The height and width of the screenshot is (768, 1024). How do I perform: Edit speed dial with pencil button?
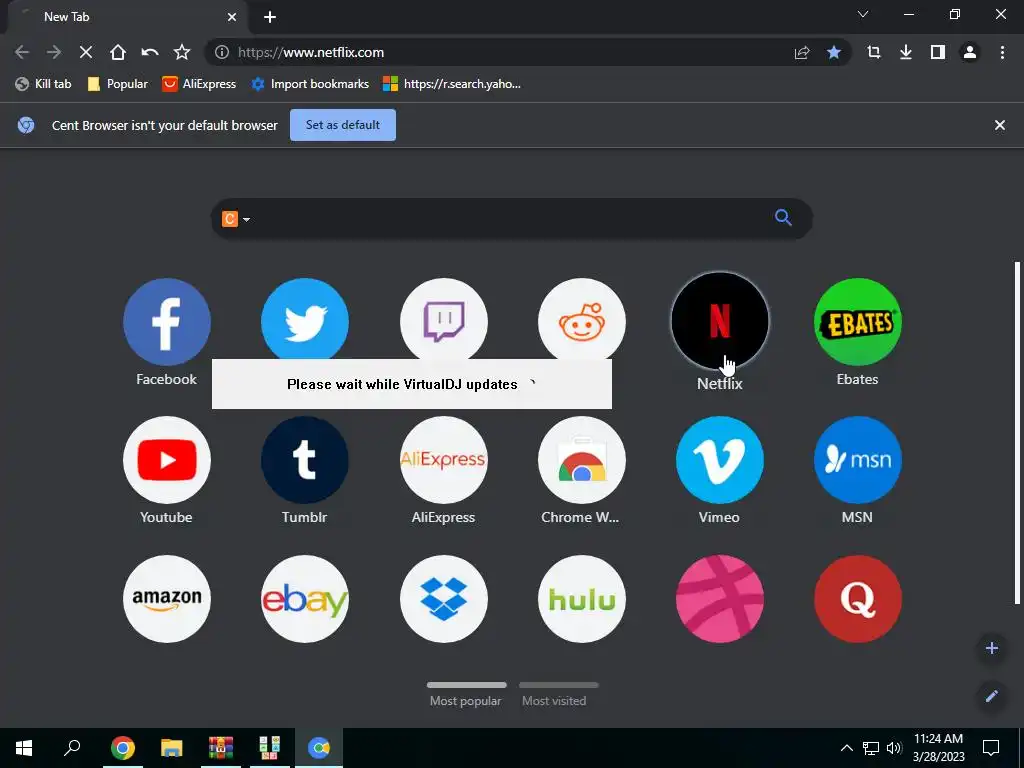click(x=991, y=696)
